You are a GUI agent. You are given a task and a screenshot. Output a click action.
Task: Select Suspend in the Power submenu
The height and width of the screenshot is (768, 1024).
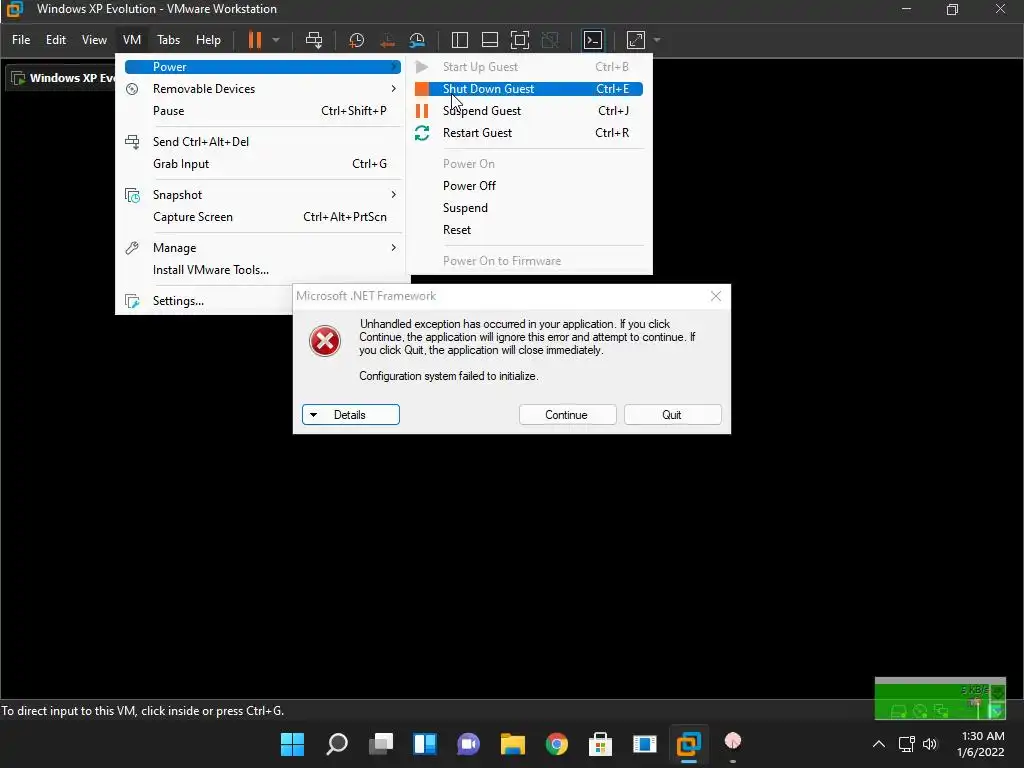(528, 208)
